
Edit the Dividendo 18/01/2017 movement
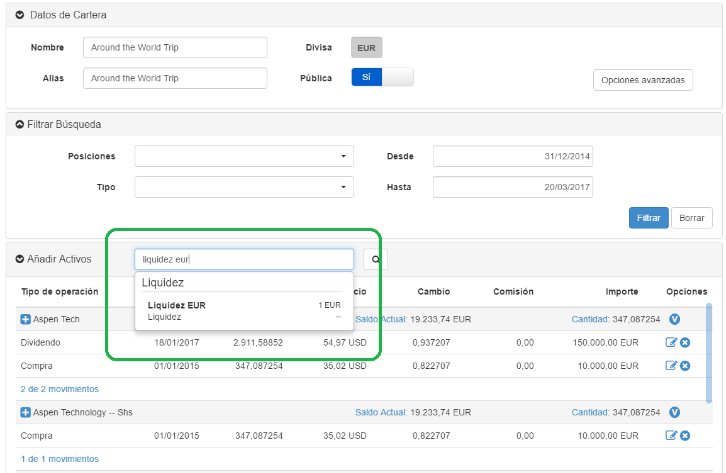click(x=671, y=342)
